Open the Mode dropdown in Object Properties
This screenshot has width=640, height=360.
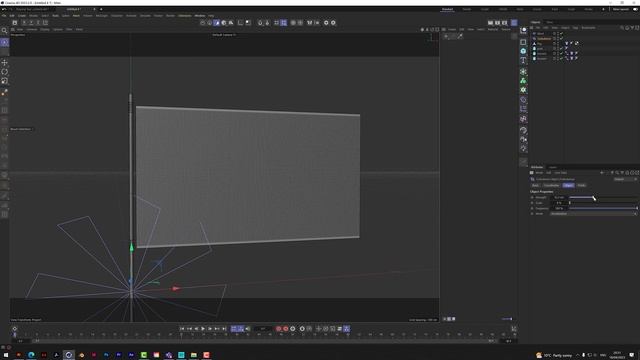pos(593,213)
